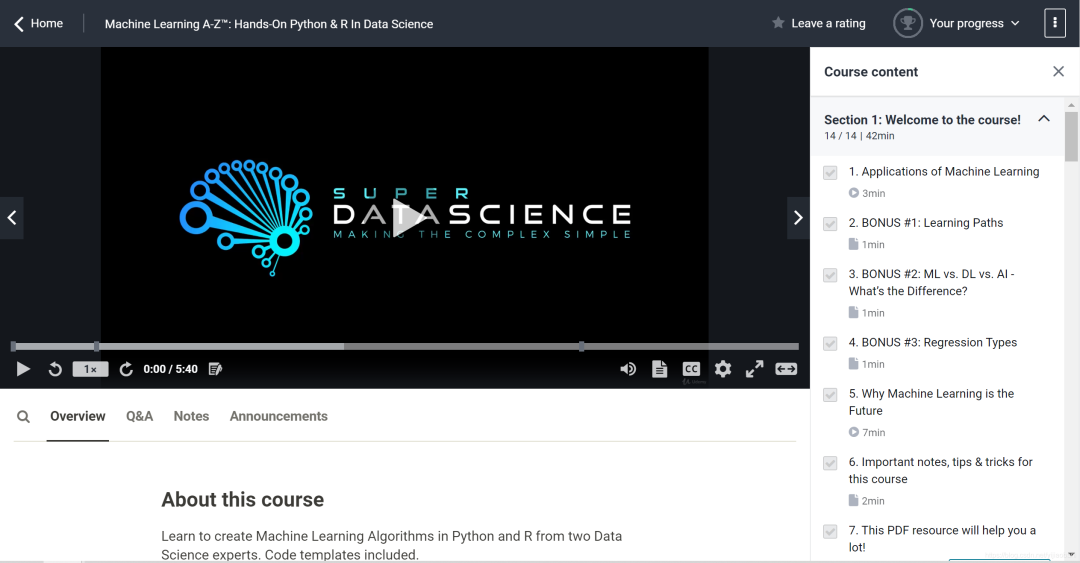Switch to the Announcements tab
Screen dimensions: 1080x563
click(278, 416)
